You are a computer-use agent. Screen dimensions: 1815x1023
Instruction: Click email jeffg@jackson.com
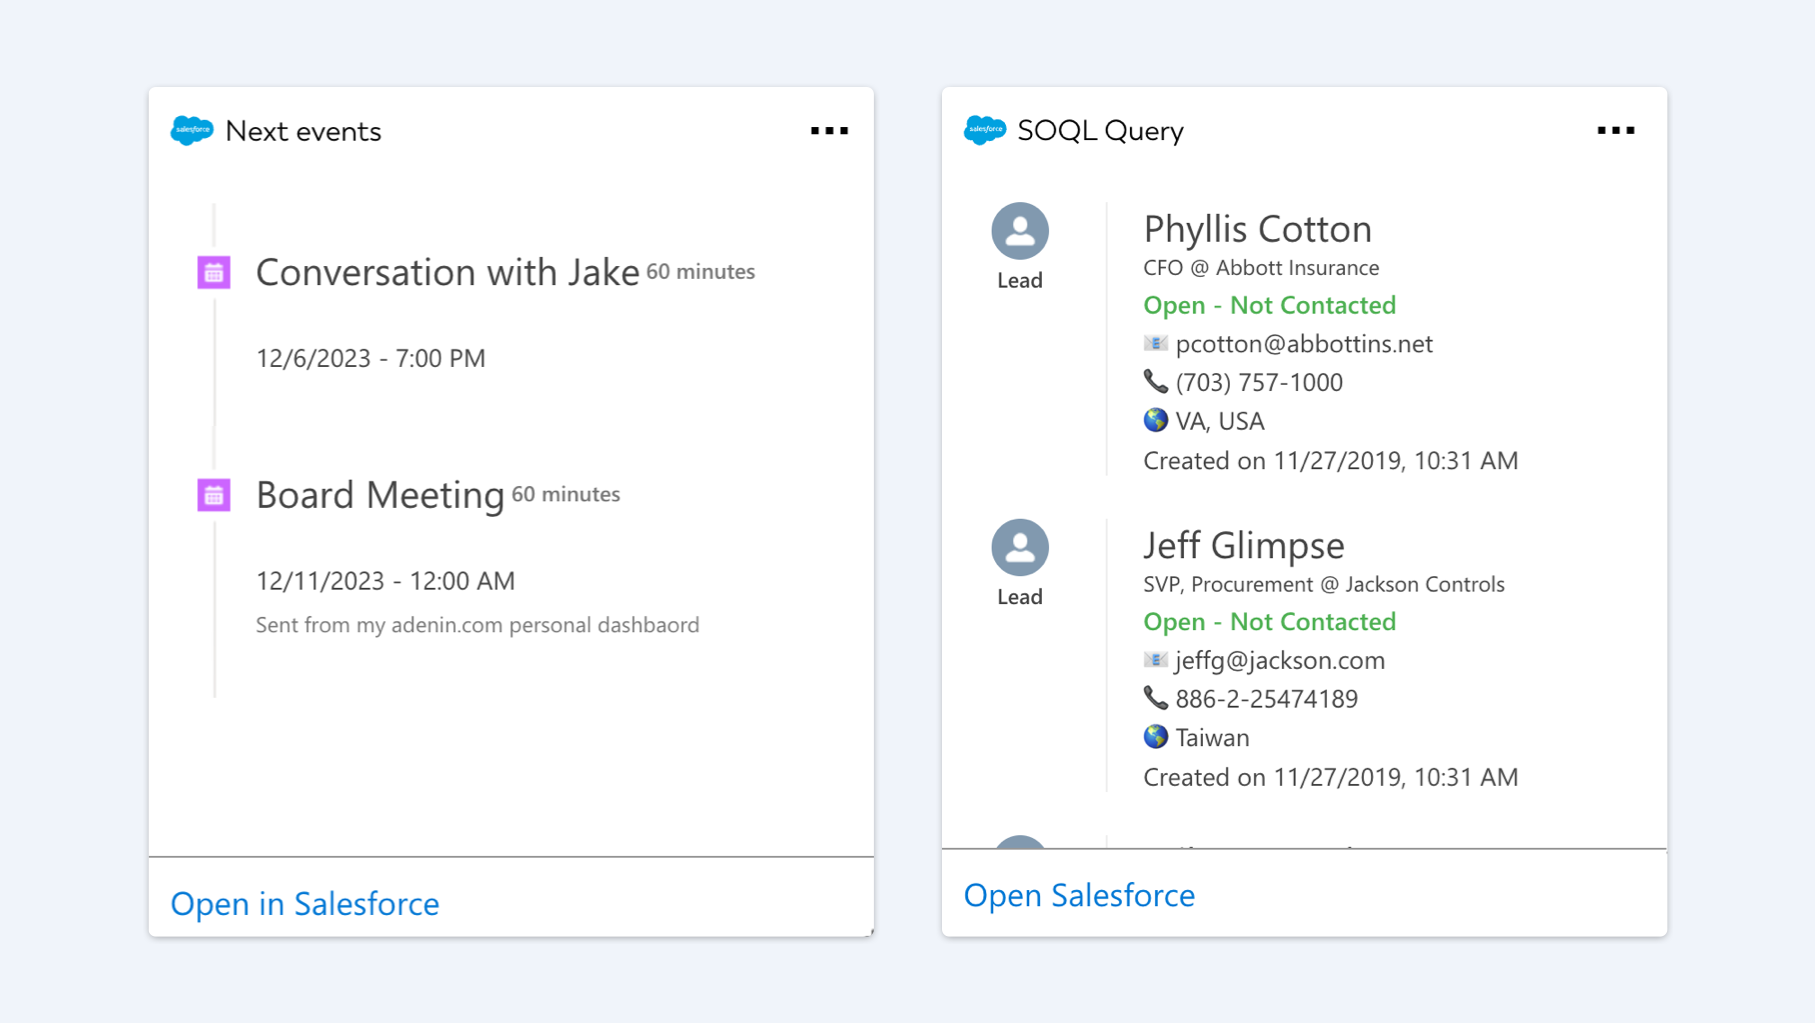pyautogui.click(x=1280, y=660)
